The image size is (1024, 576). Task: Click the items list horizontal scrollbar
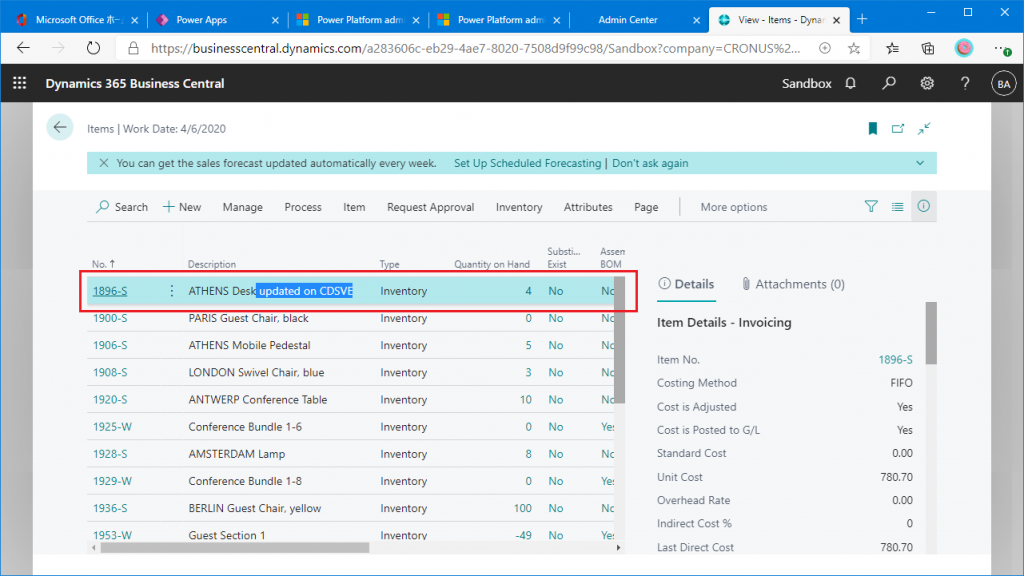pyautogui.click(x=234, y=548)
